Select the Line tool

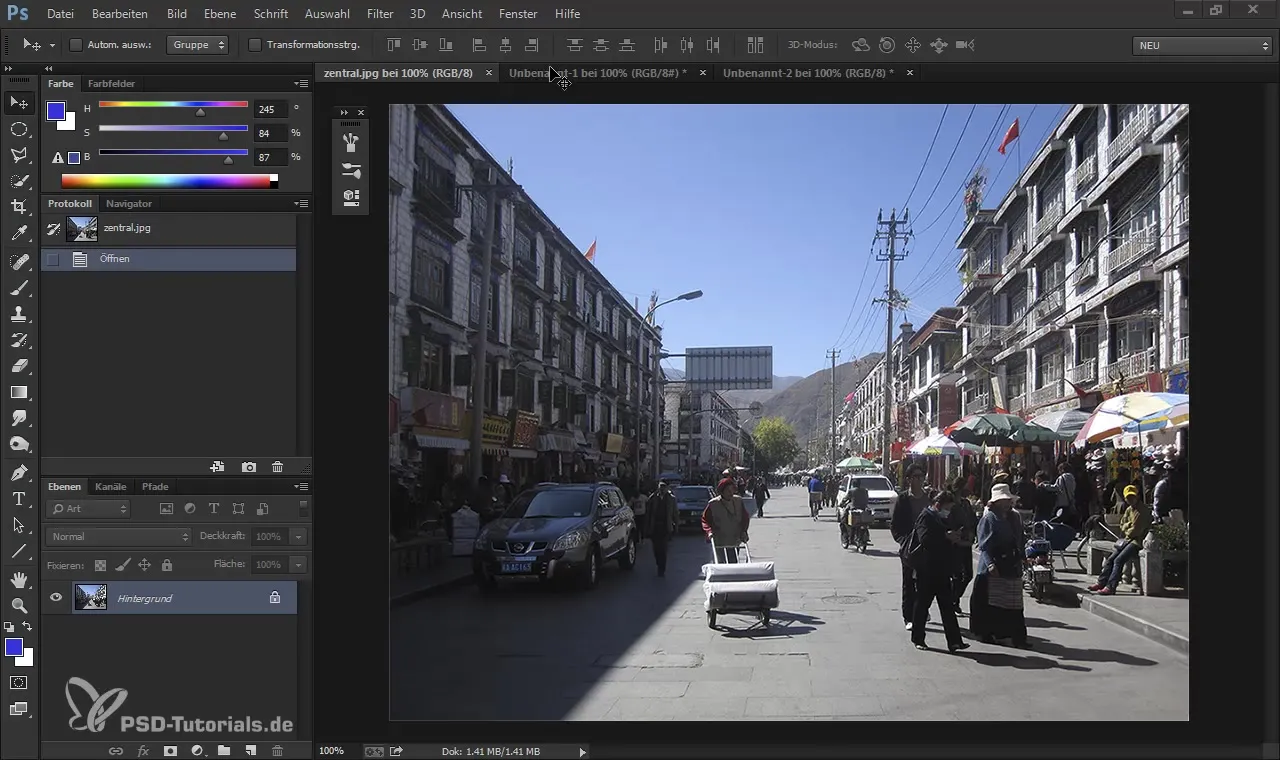point(19,551)
